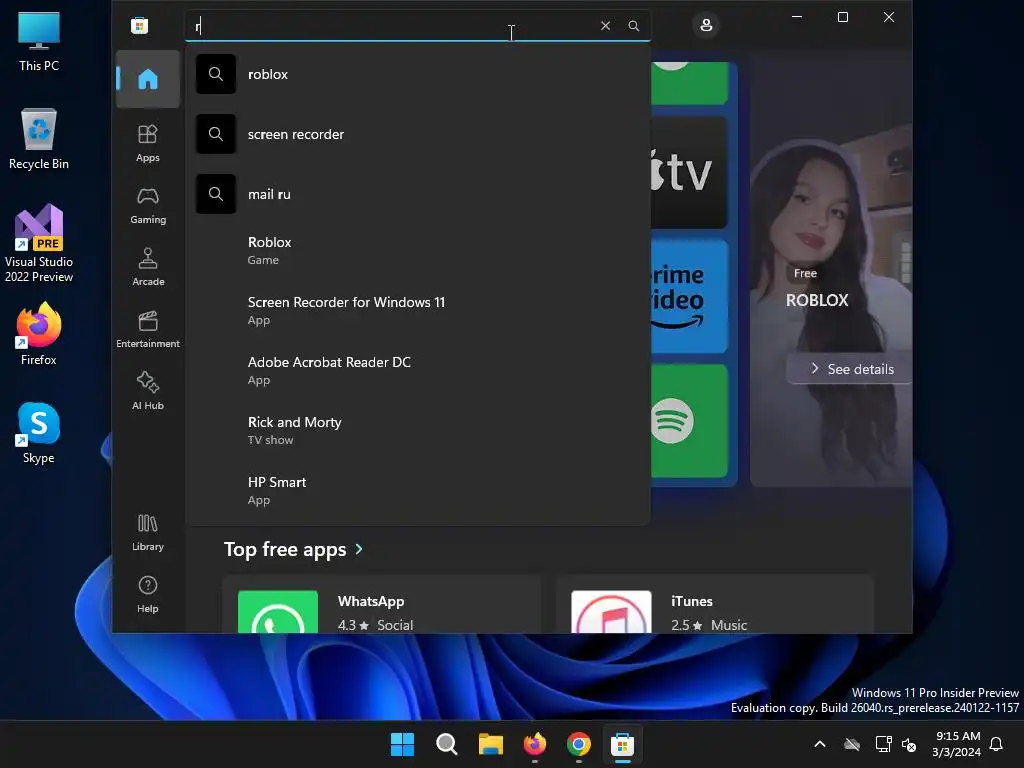Open the Prime Video tile
Image resolution: width=1024 pixels, height=768 pixels.
coord(690,296)
